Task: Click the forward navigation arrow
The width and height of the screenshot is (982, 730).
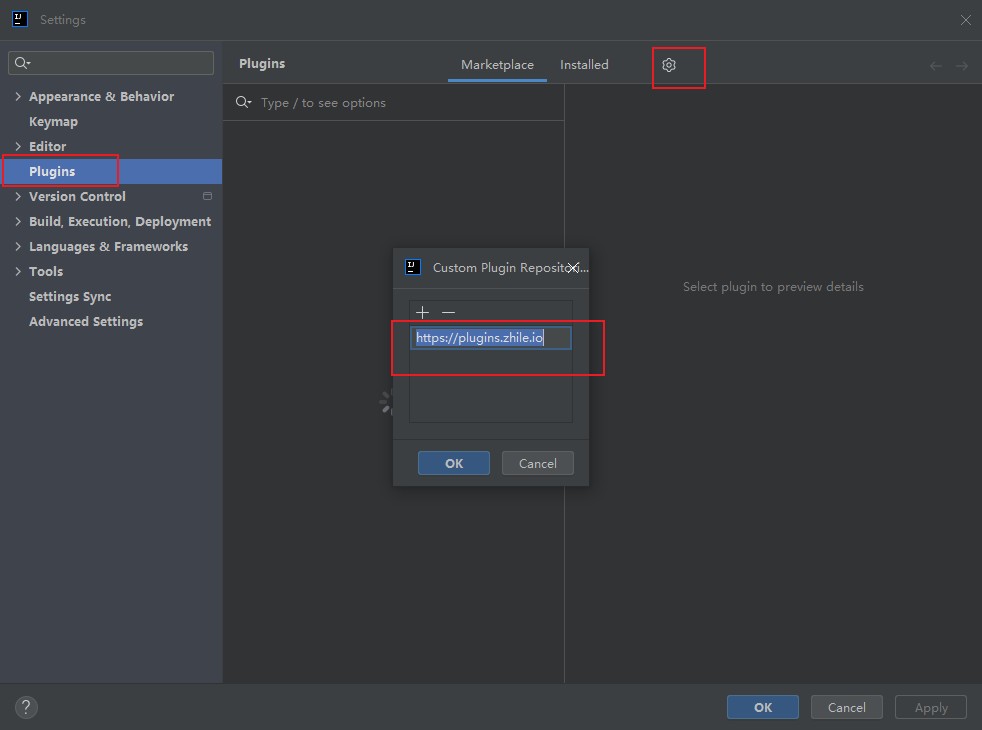Action: click(x=961, y=66)
